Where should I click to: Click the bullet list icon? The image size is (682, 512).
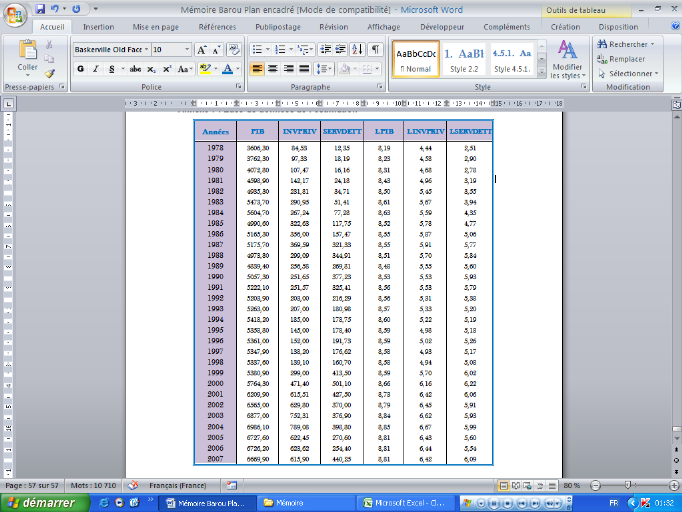pos(258,49)
